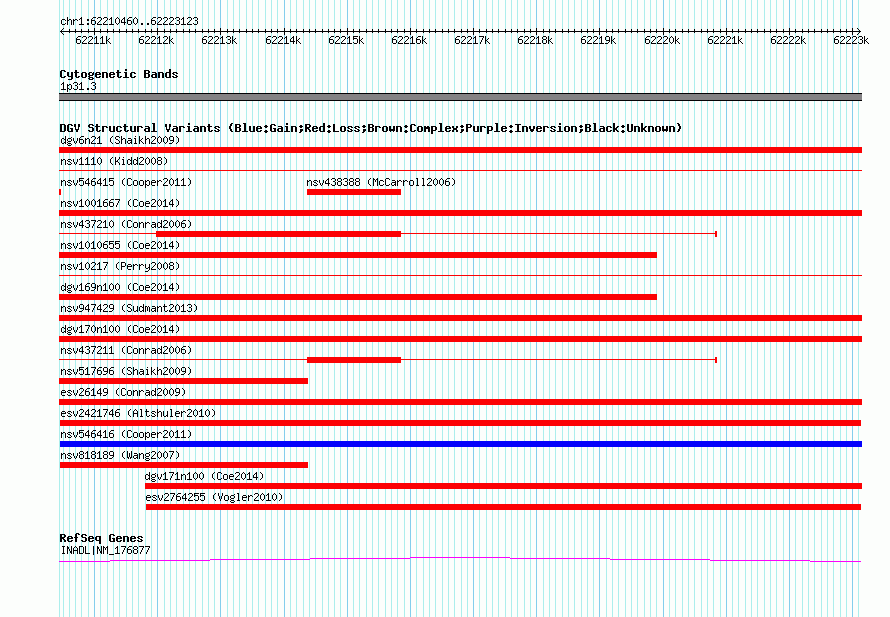Image resolution: width=890 pixels, height=617 pixels.
Task: Click the Cytogenetic Bands track title
Action: click(119, 74)
